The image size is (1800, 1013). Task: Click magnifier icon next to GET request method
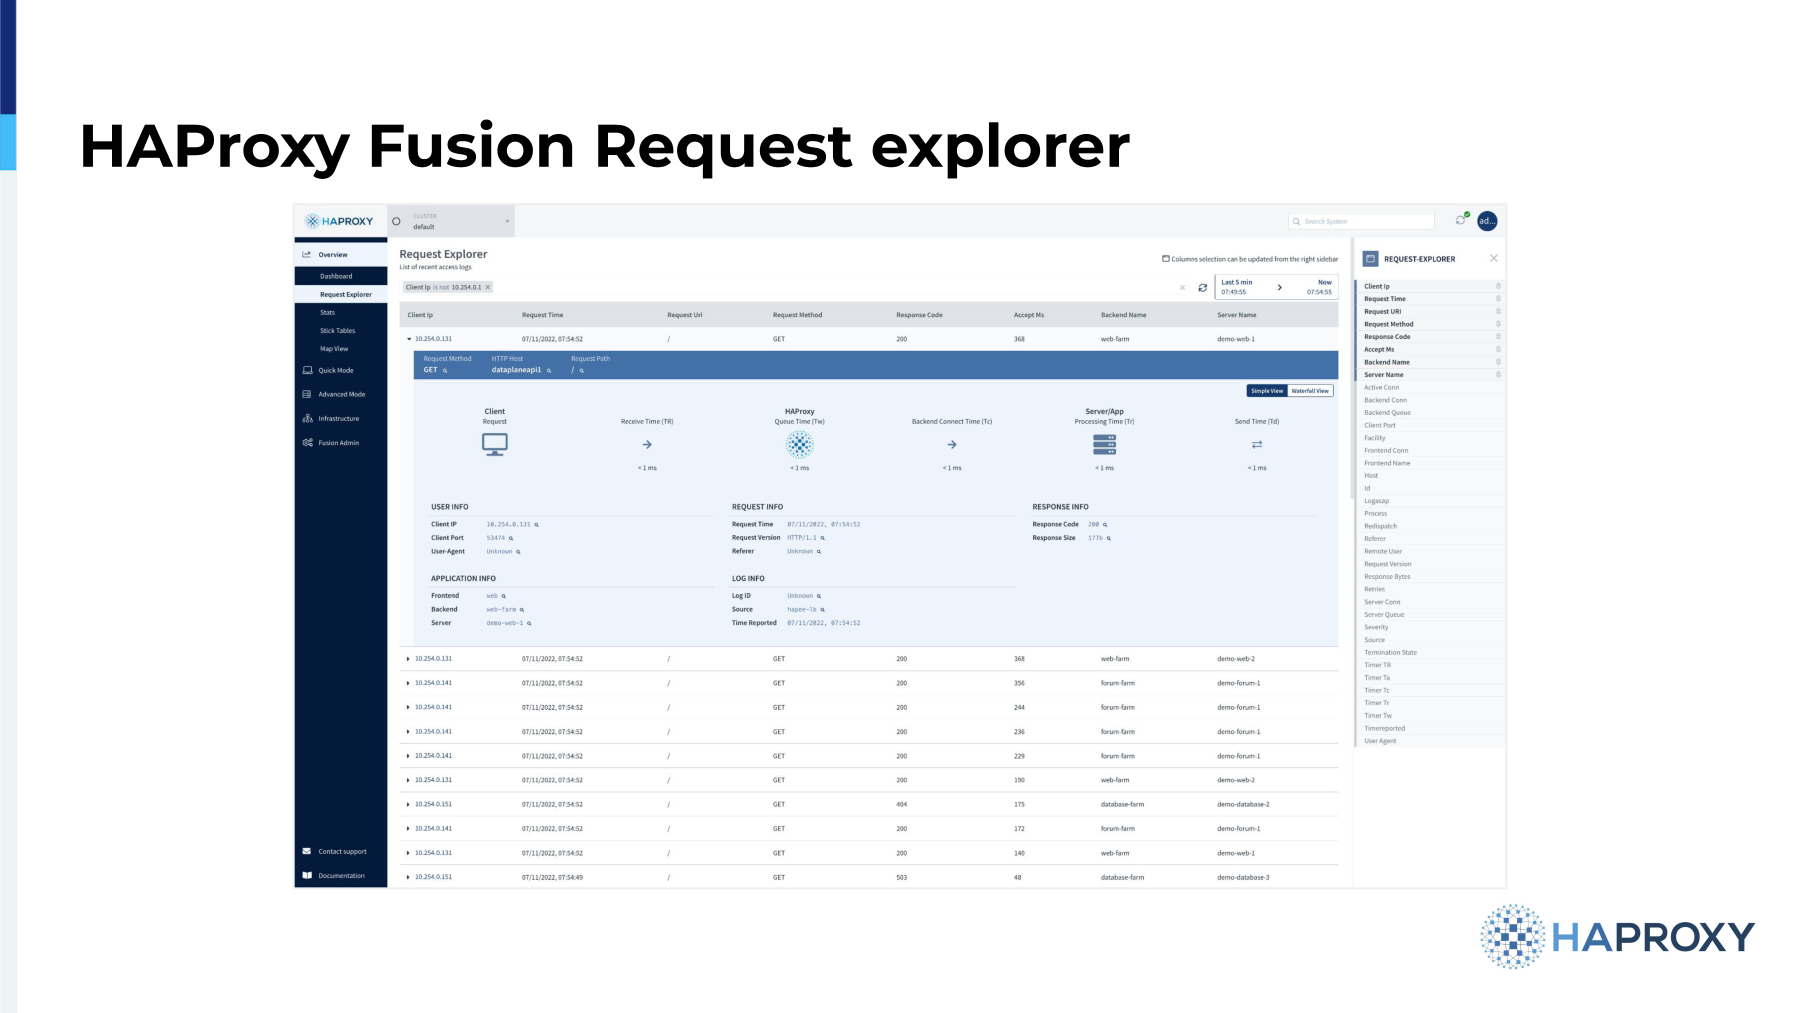(445, 370)
